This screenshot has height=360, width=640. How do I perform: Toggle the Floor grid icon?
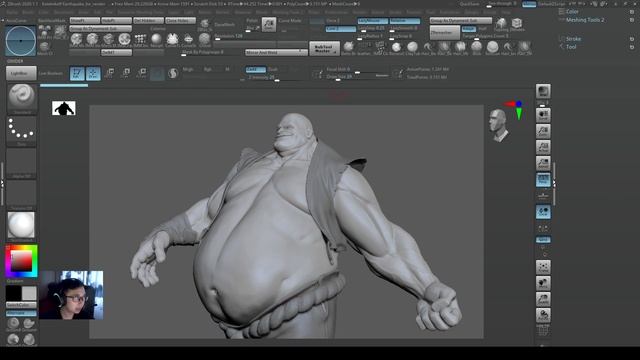click(543, 196)
